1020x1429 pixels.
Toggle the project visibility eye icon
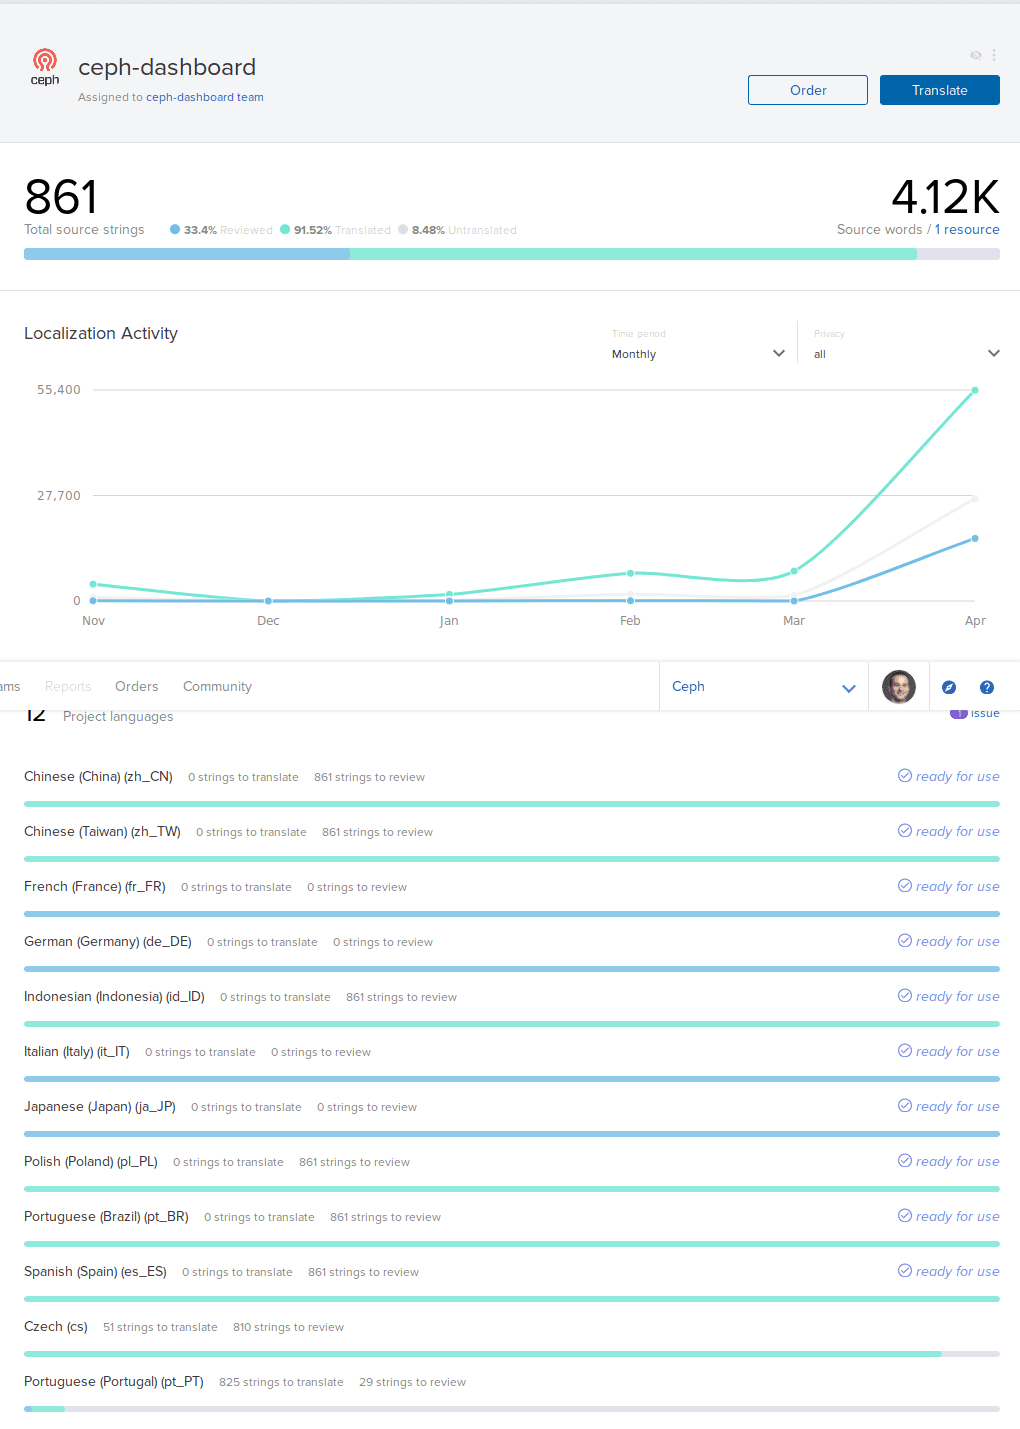[975, 55]
